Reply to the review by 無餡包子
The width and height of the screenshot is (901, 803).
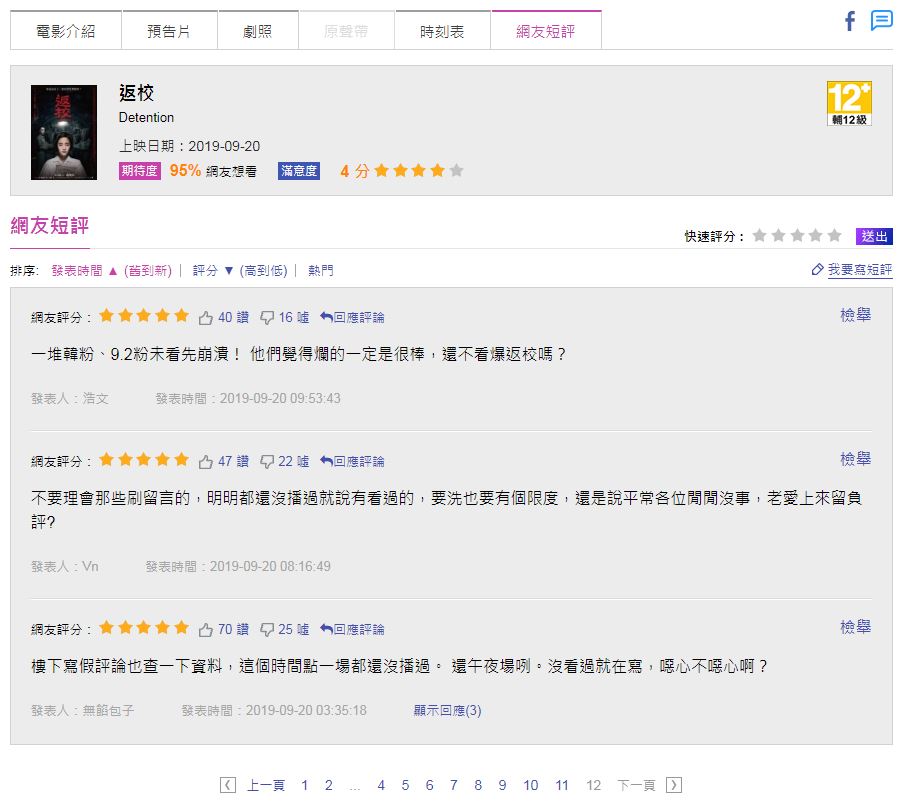tap(352, 629)
